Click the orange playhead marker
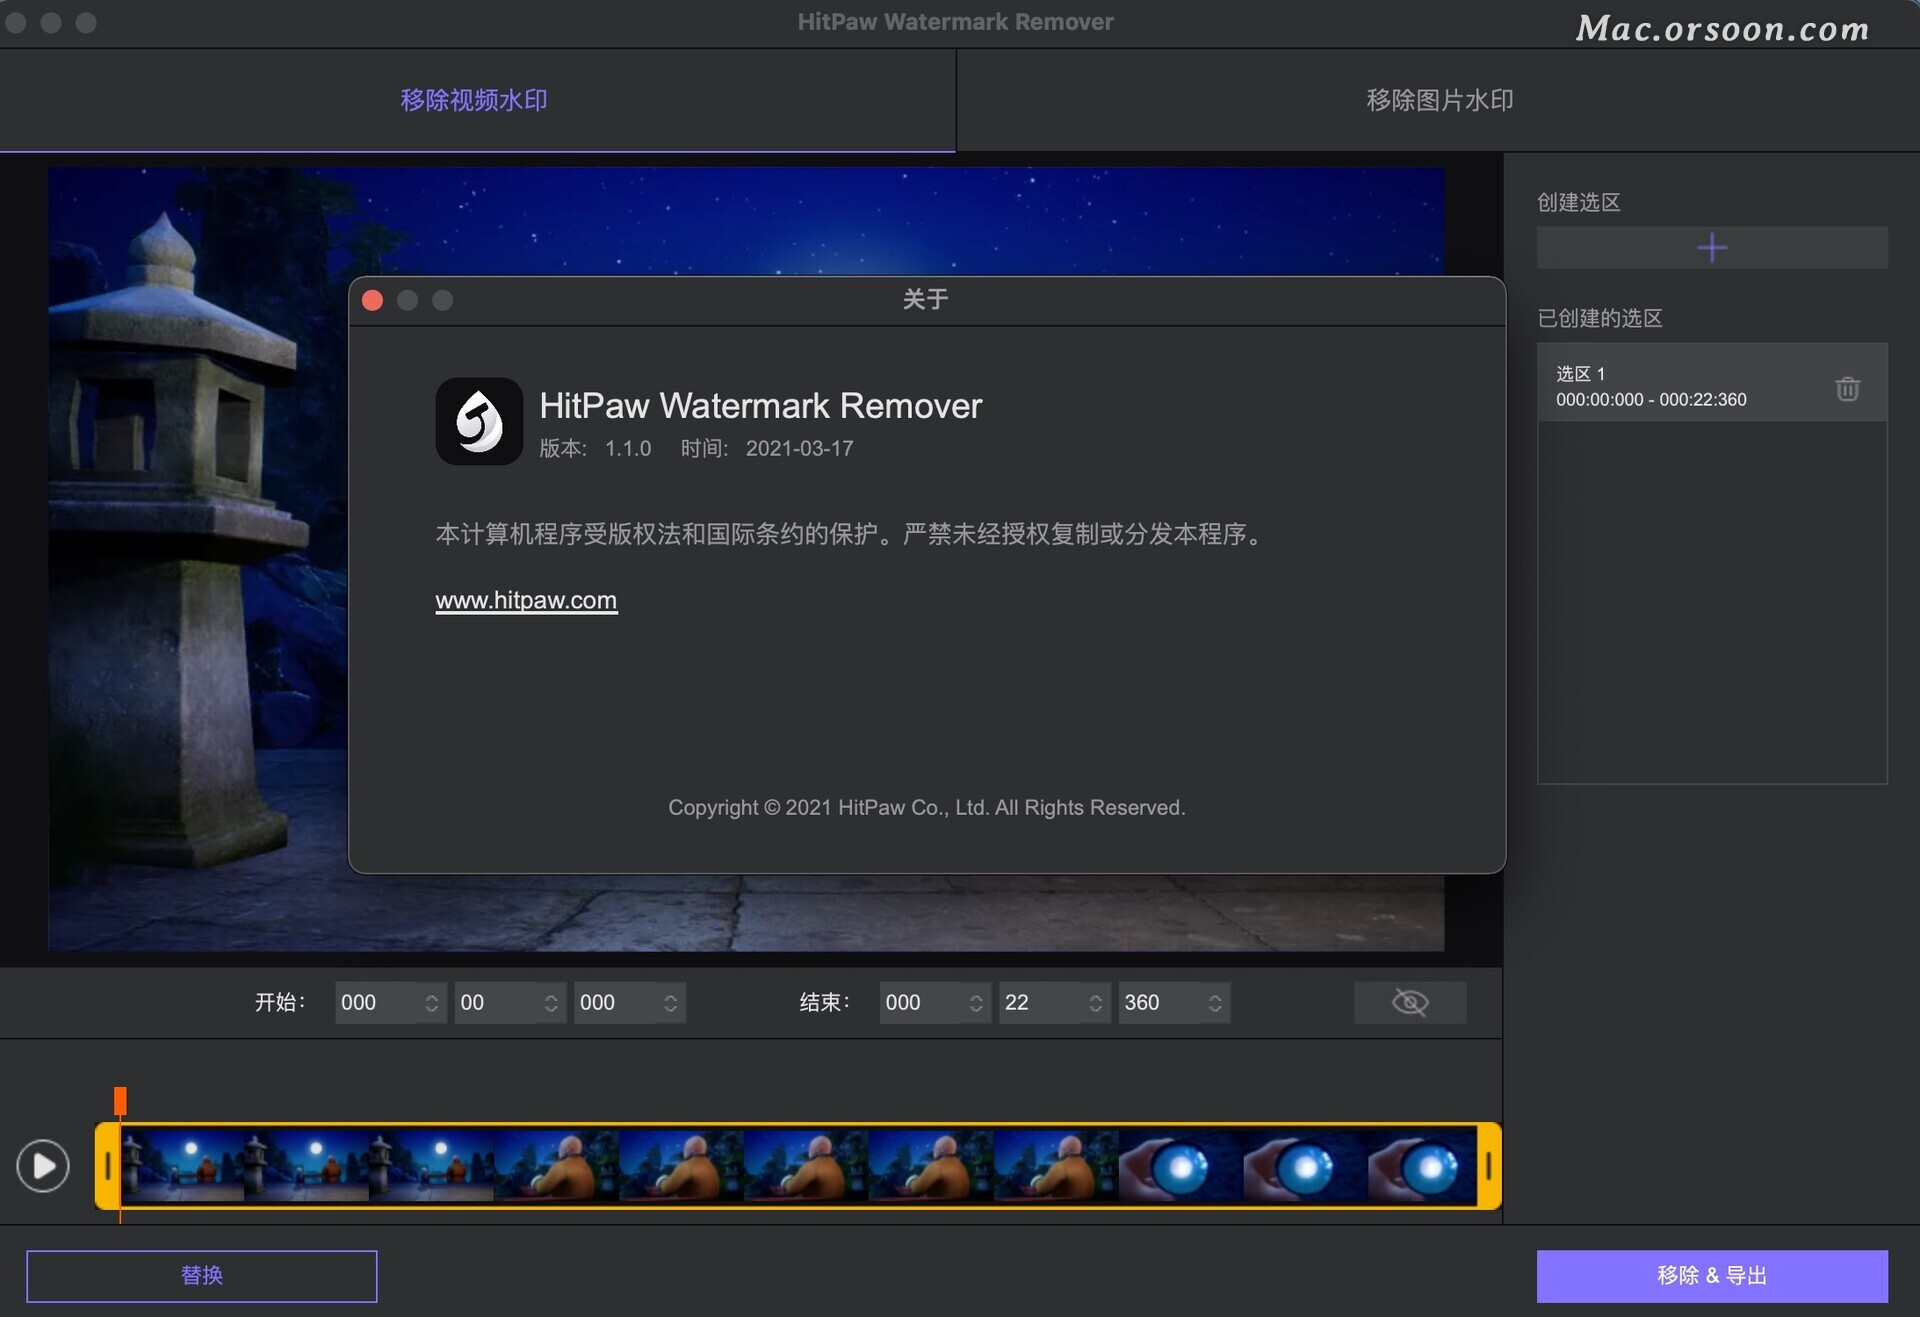This screenshot has height=1317, width=1920. 120,1101
